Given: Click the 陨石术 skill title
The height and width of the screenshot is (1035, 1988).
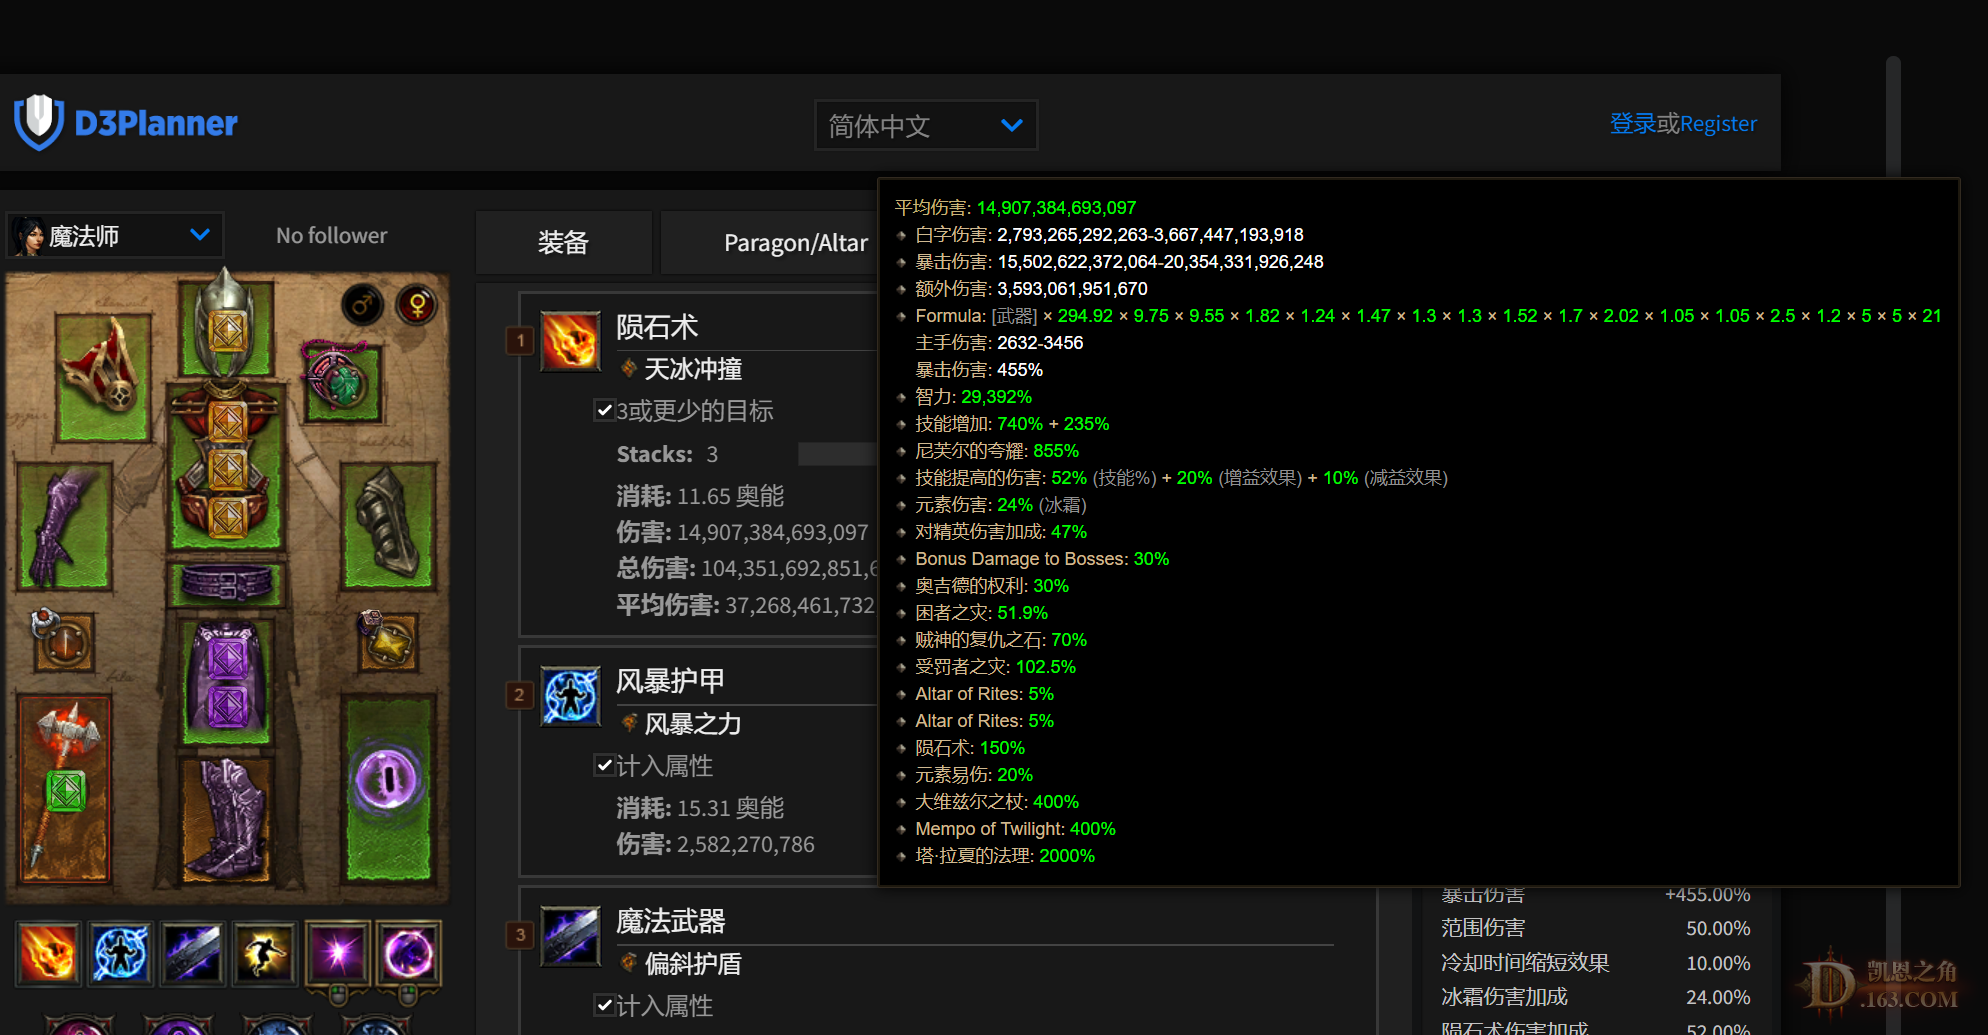Looking at the screenshot, I should [x=657, y=327].
